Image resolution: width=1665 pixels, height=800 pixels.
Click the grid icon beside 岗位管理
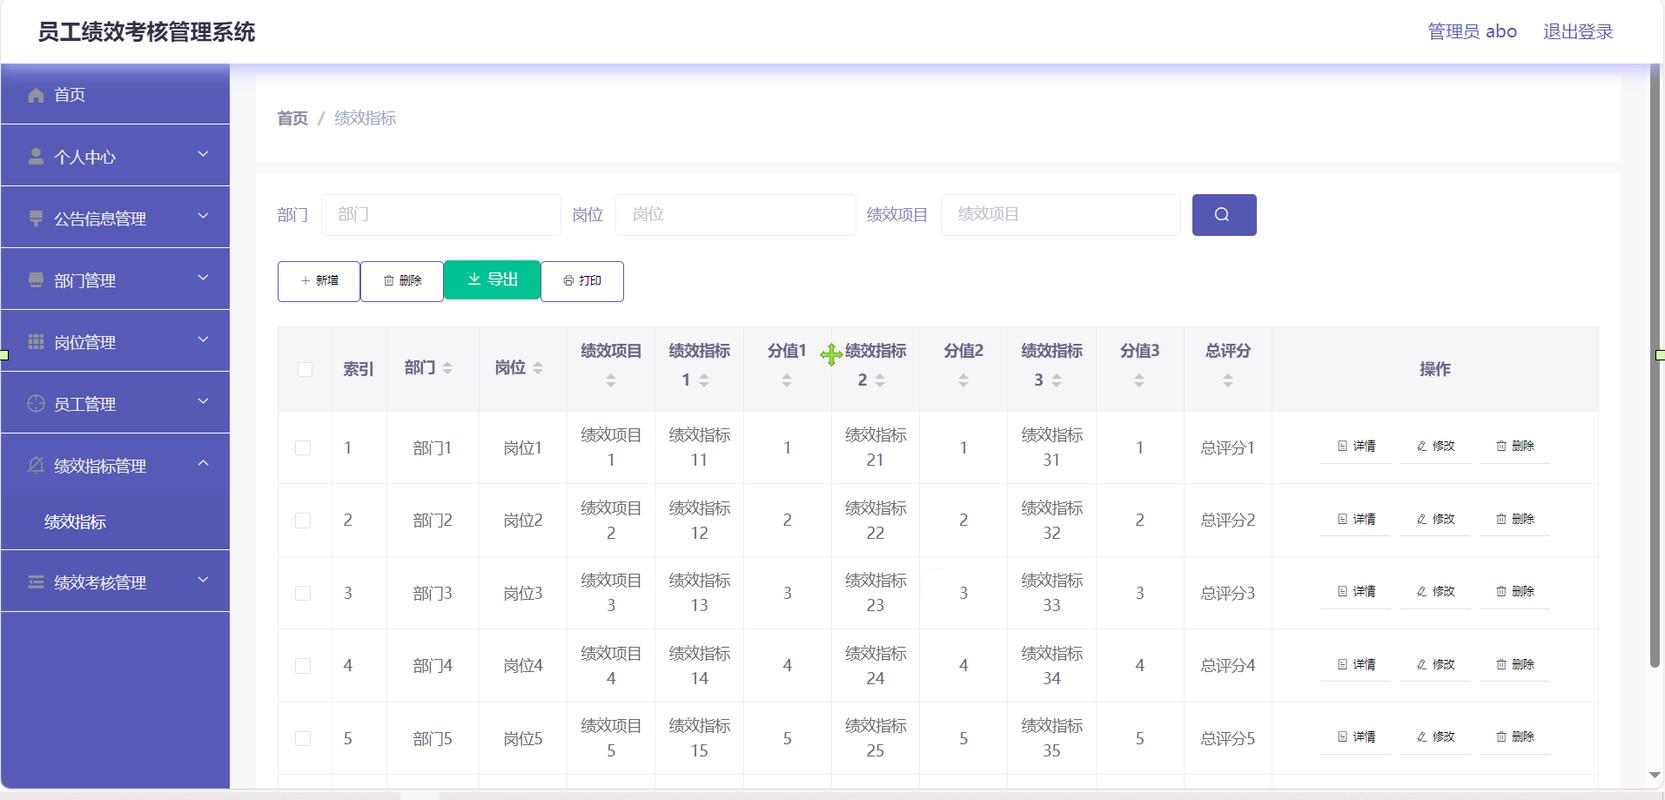coord(36,342)
